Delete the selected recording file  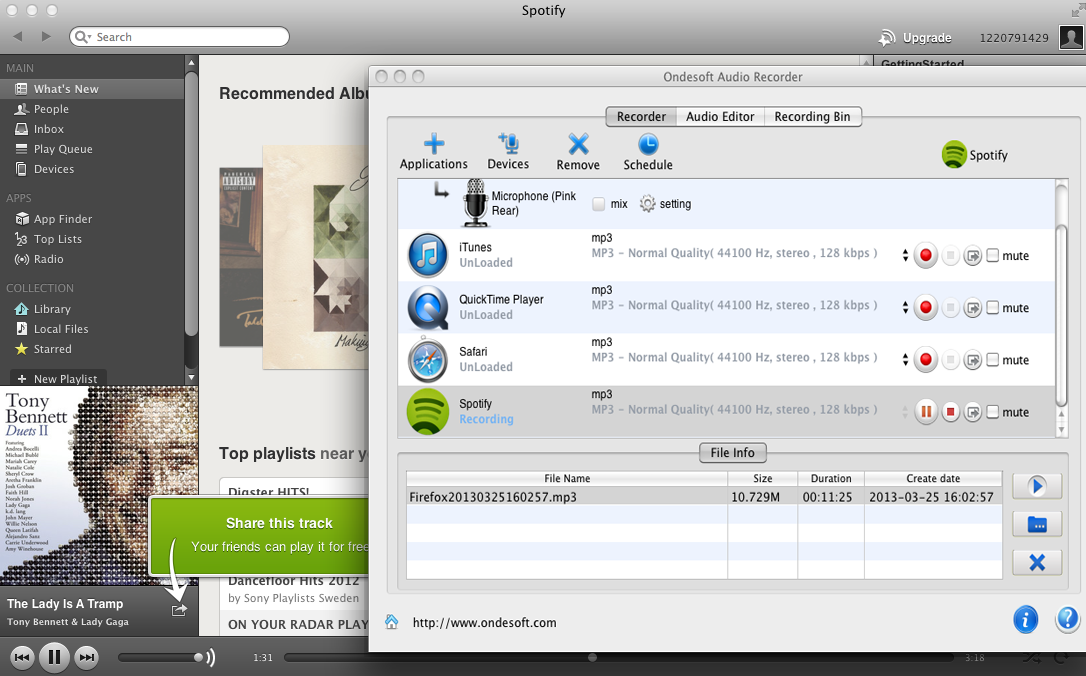click(x=1037, y=562)
